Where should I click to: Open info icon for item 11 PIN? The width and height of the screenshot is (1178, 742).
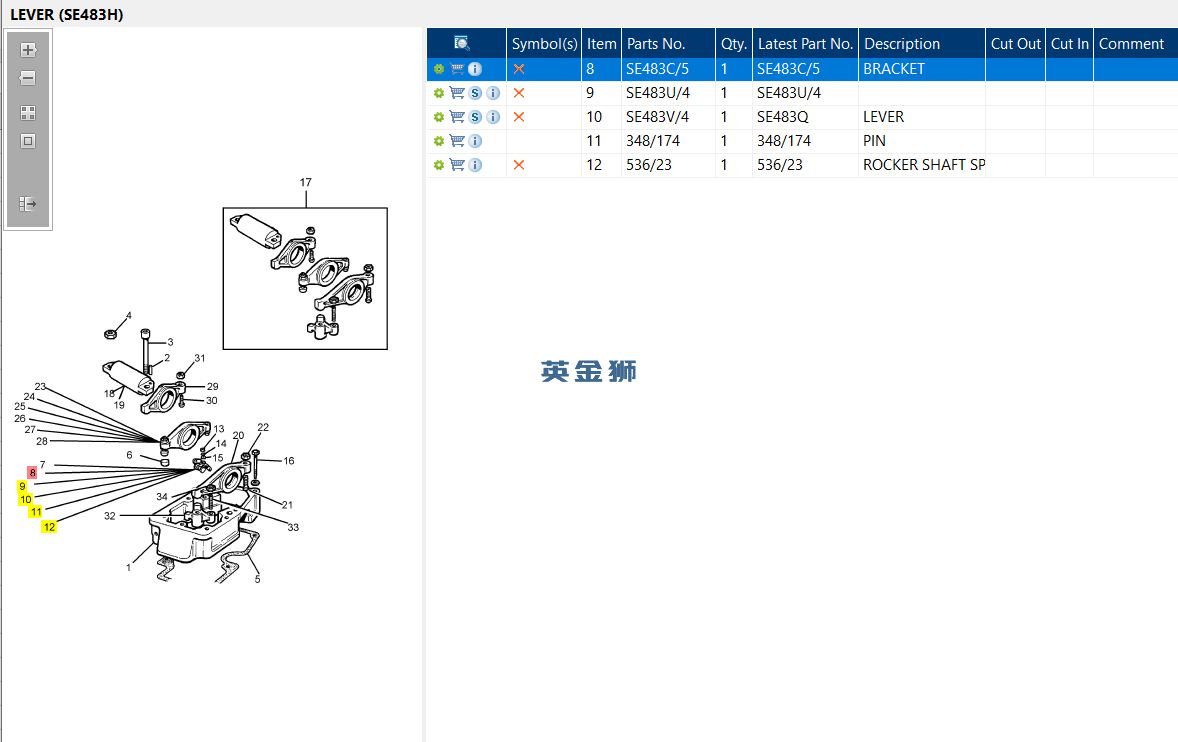click(475, 141)
